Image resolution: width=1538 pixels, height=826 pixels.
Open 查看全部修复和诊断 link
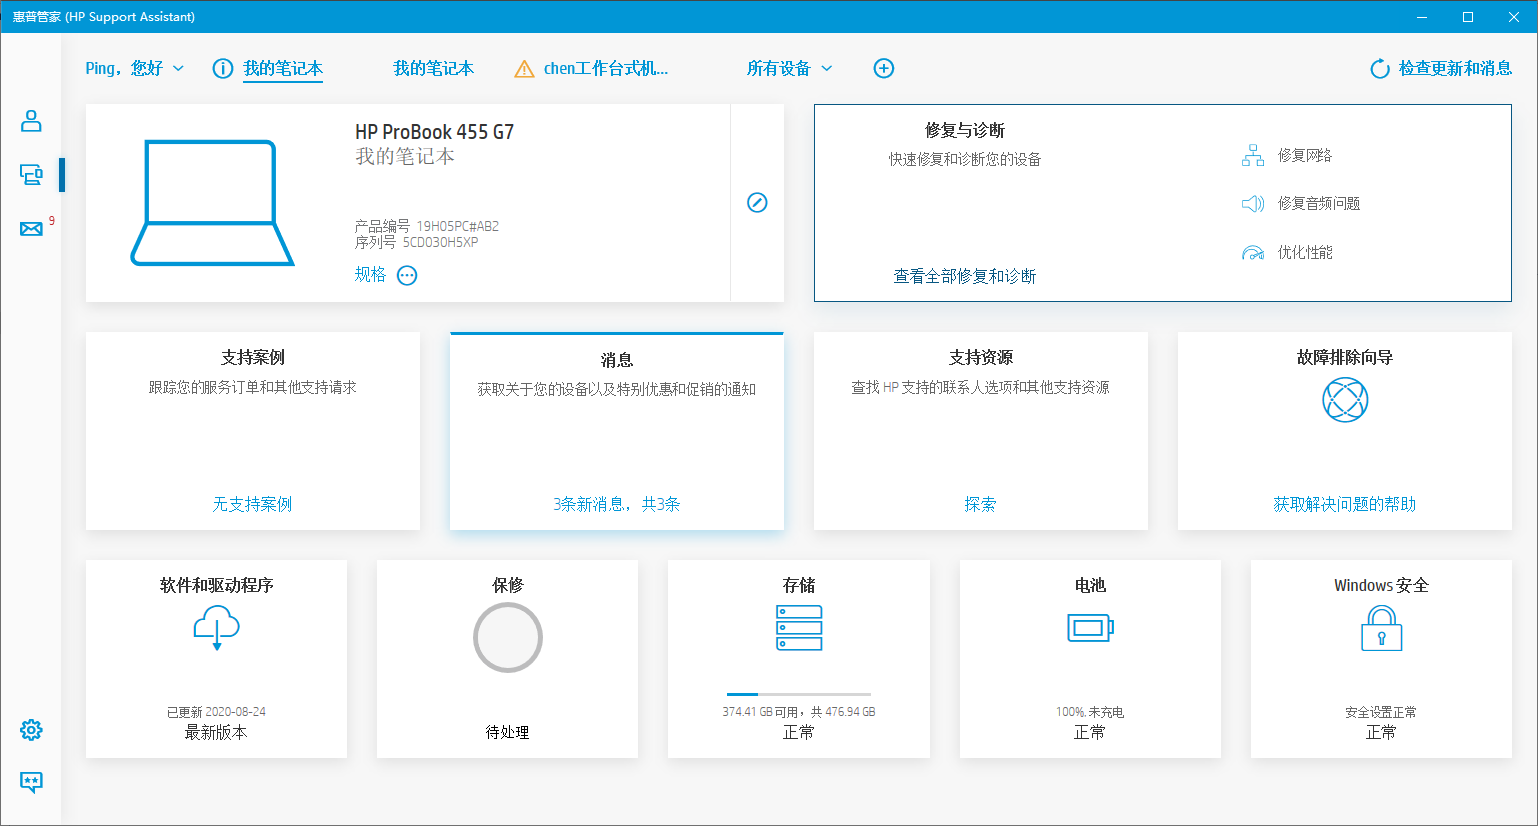point(965,276)
